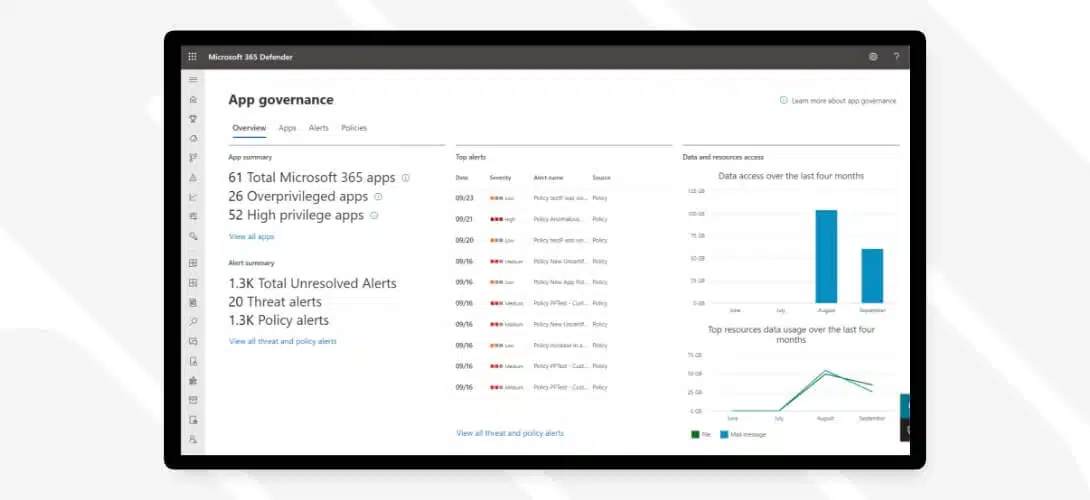
Task: Collapse the sidebar with hamburger icon
Action: click(193, 80)
